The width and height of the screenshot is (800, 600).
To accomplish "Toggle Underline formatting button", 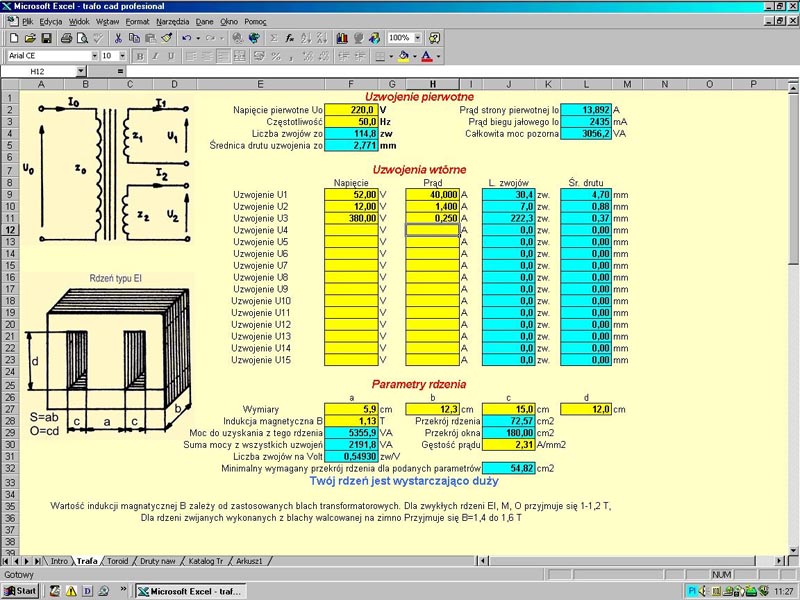I will point(170,56).
